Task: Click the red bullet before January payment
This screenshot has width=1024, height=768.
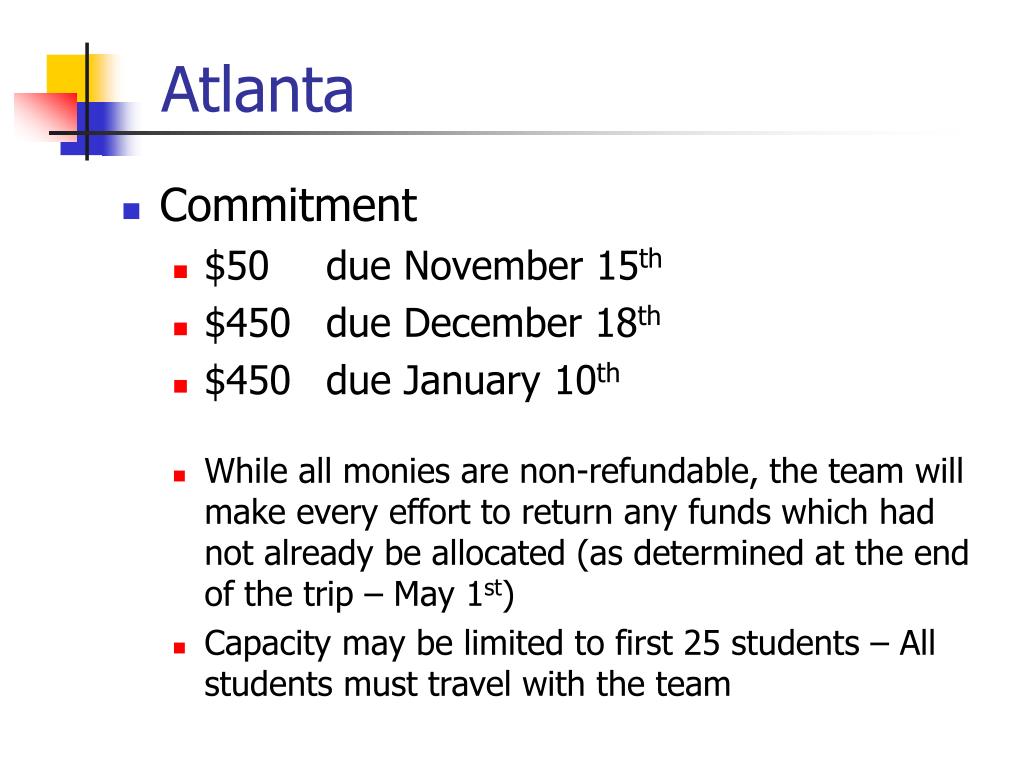Action: pos(181,385)
